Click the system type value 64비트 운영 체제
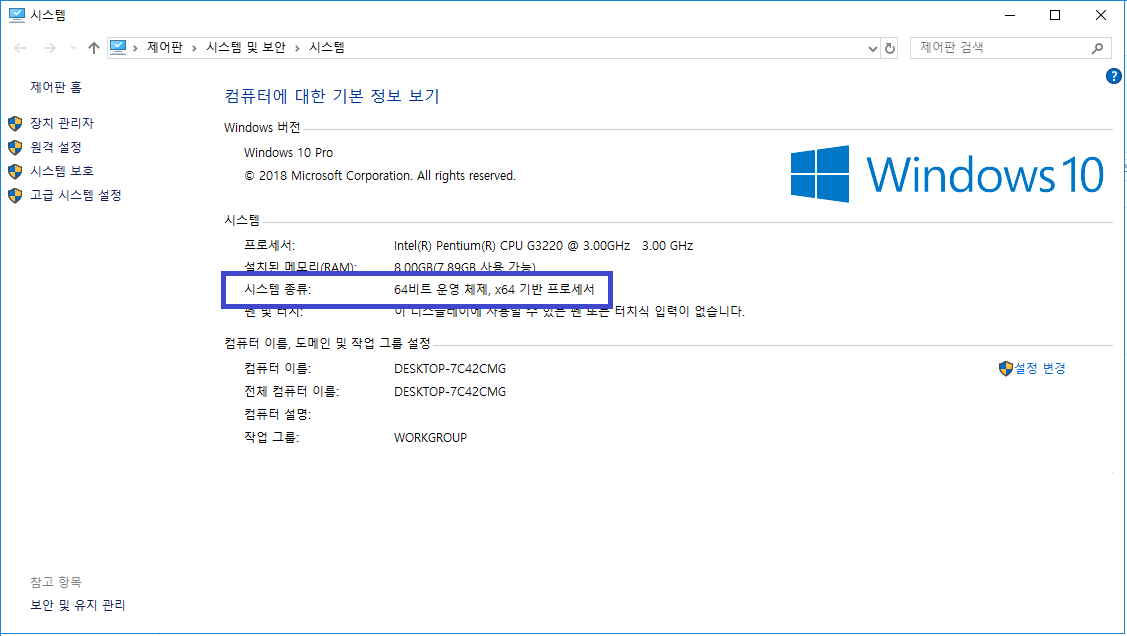The image size is (1127, 636). pyautogui.click(x=494, y=290)
